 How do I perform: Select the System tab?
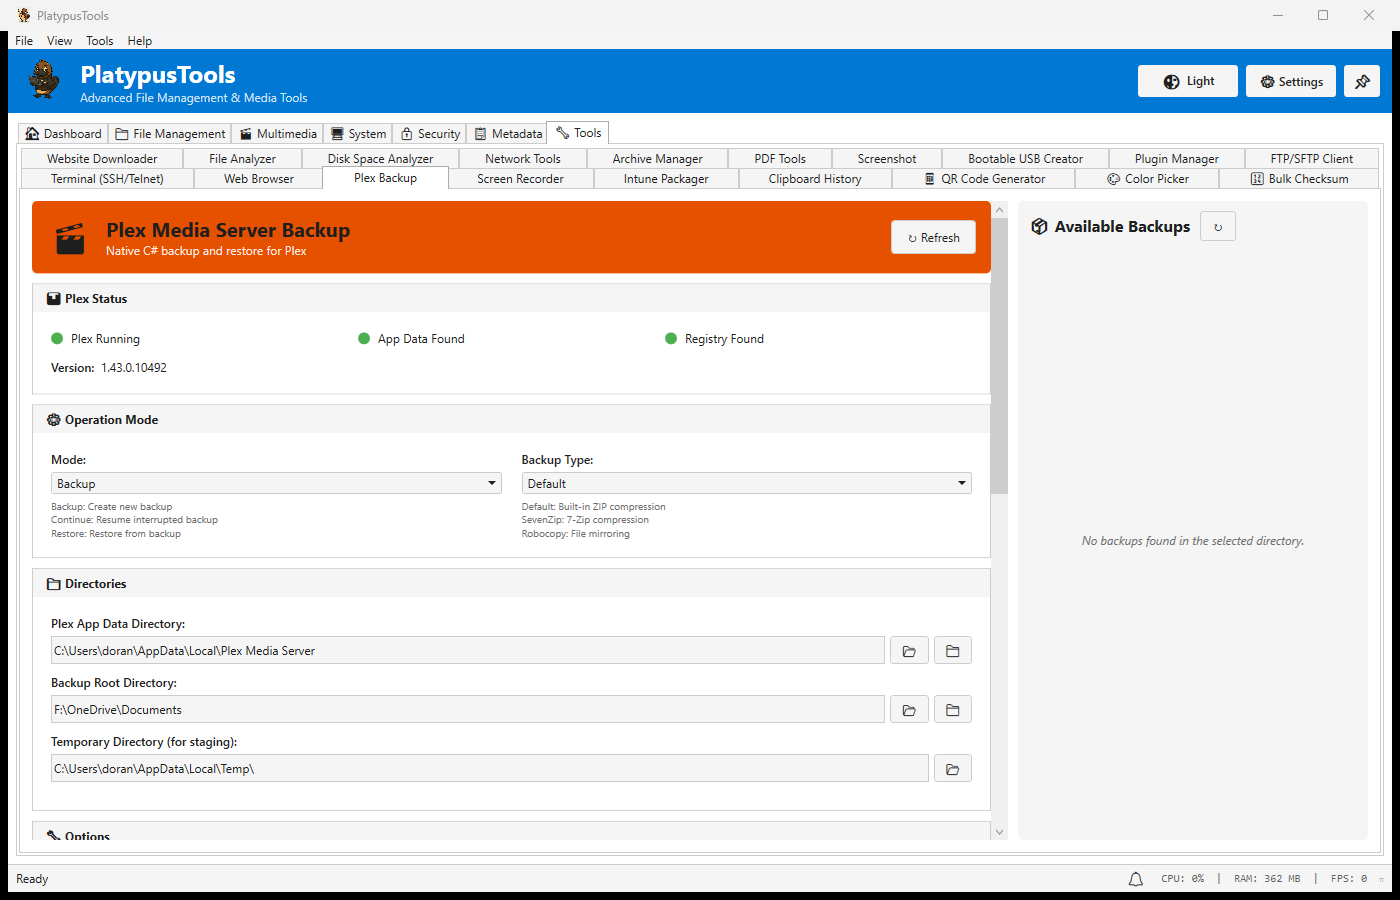pos(359,134)
